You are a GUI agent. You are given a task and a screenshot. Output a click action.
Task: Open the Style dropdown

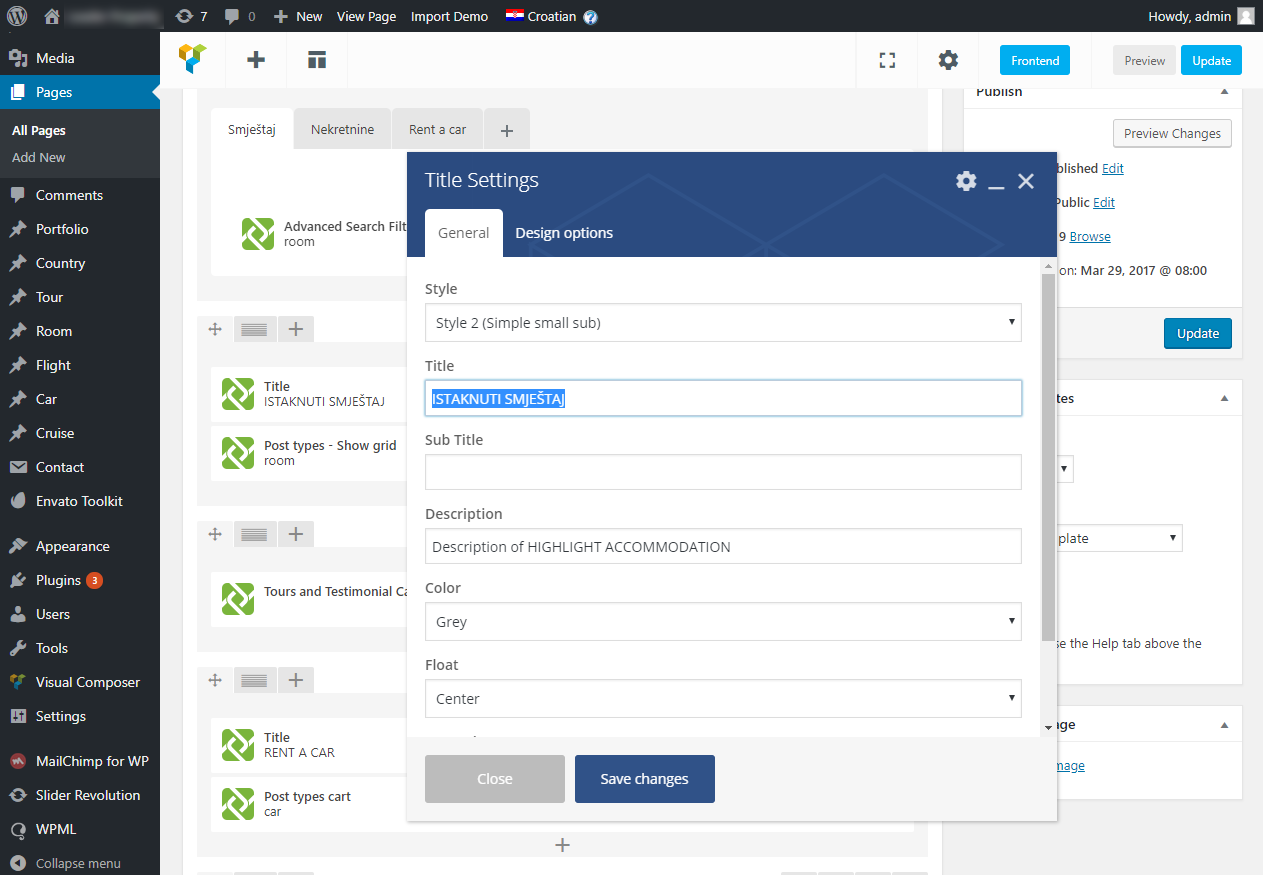722,323
